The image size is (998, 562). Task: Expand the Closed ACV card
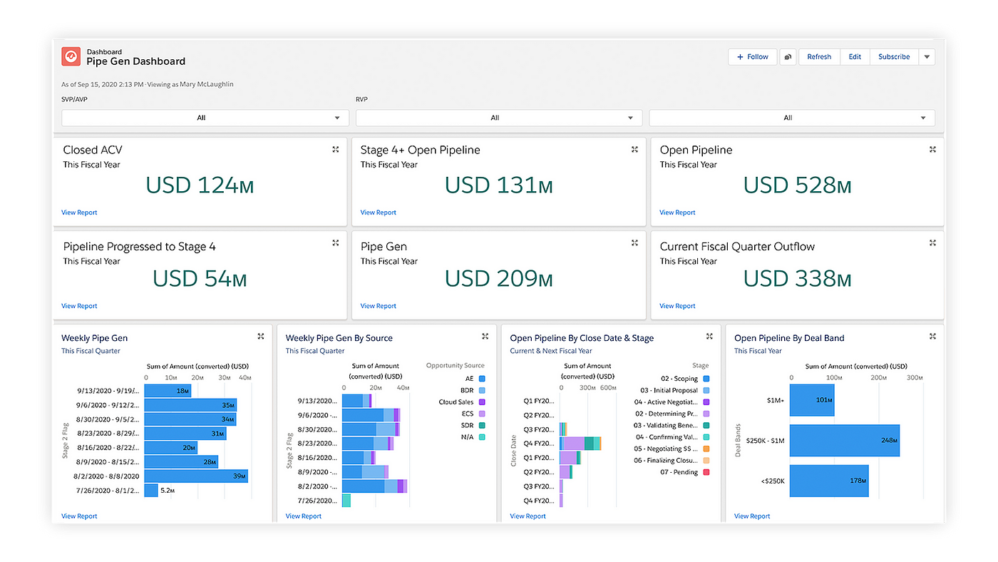pyautogui.click(x=335, y=150)
